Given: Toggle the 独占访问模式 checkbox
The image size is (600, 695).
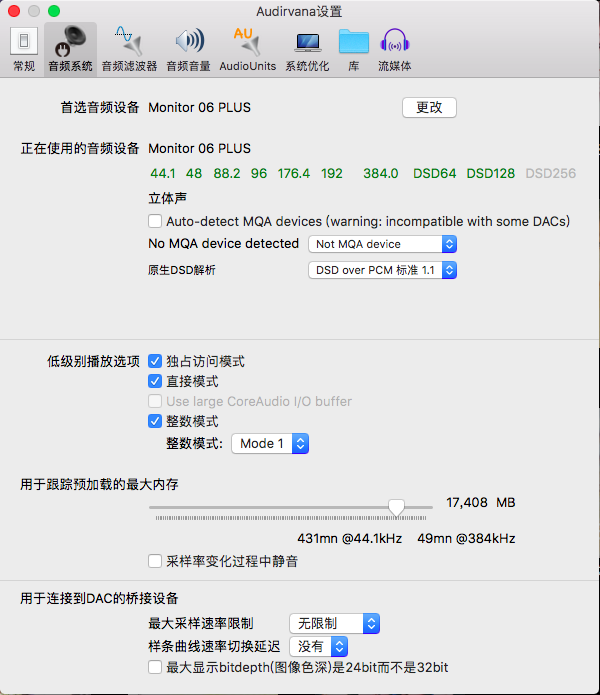Looking at the screenshot, I should coord(155,361).
